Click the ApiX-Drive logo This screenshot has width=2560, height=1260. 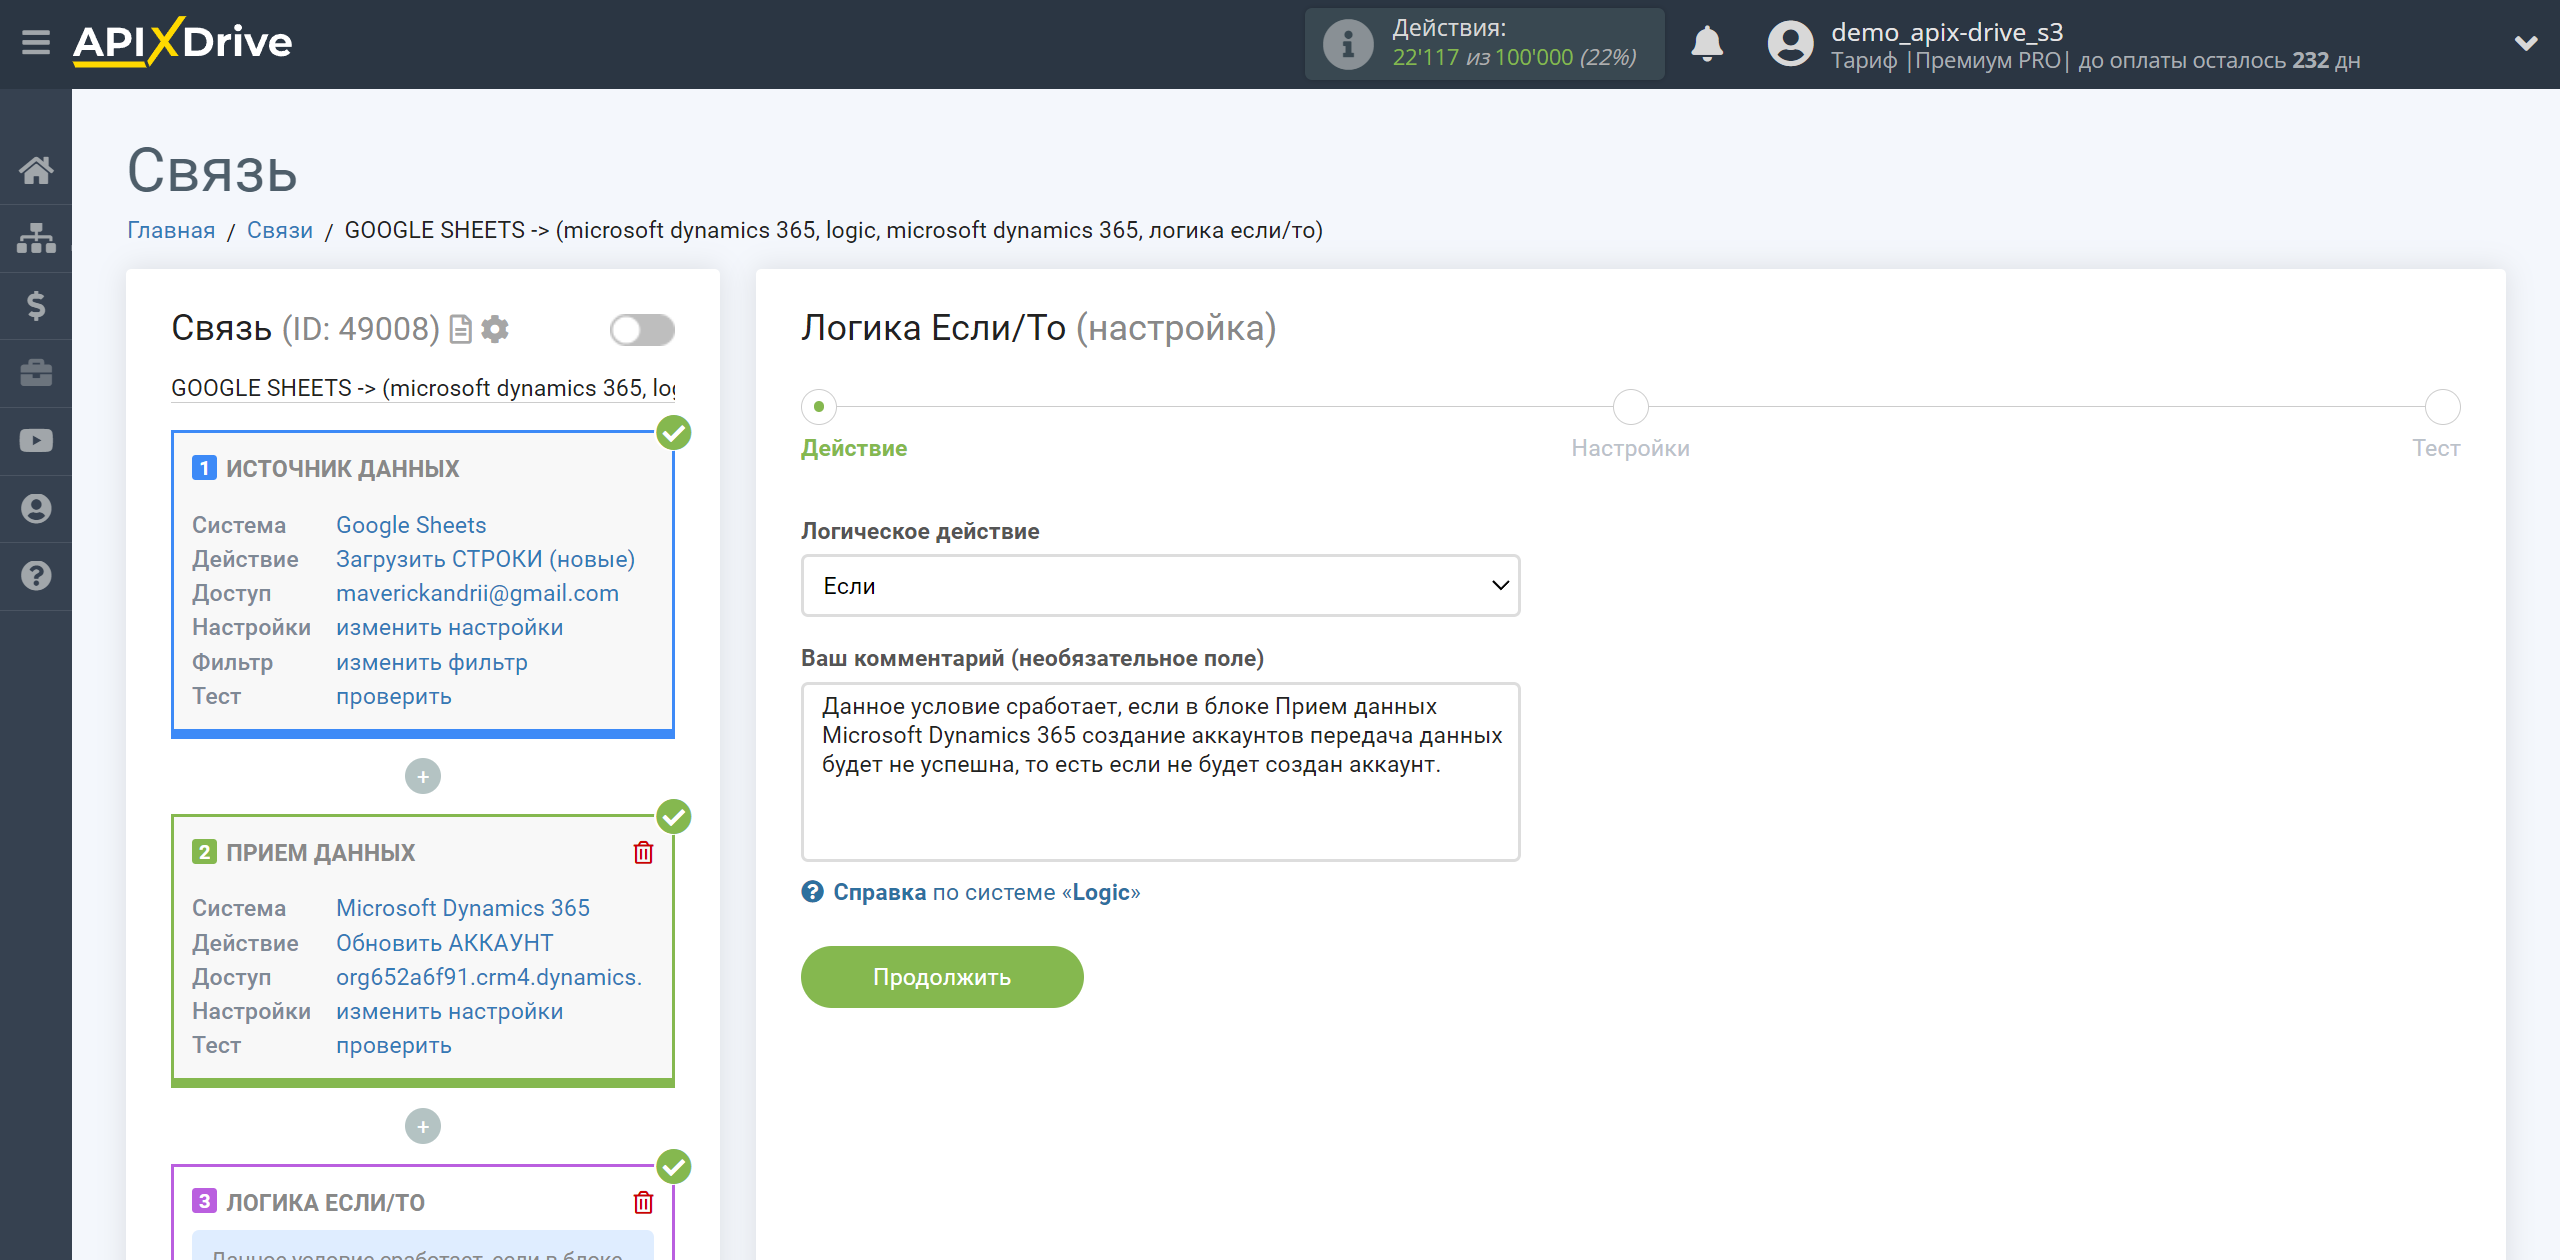pos(182,43)
